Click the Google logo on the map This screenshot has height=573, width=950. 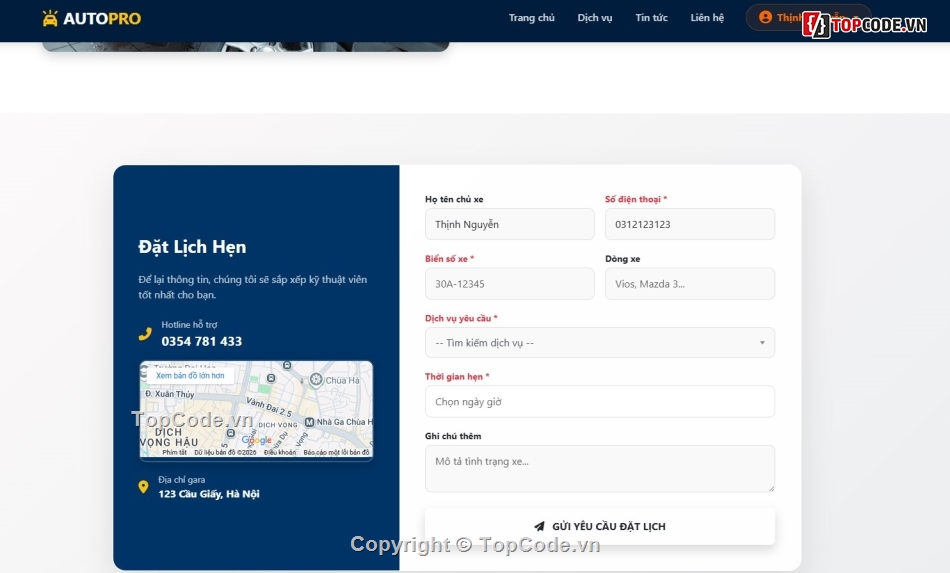pyautogui.click(x=256, y=440)
